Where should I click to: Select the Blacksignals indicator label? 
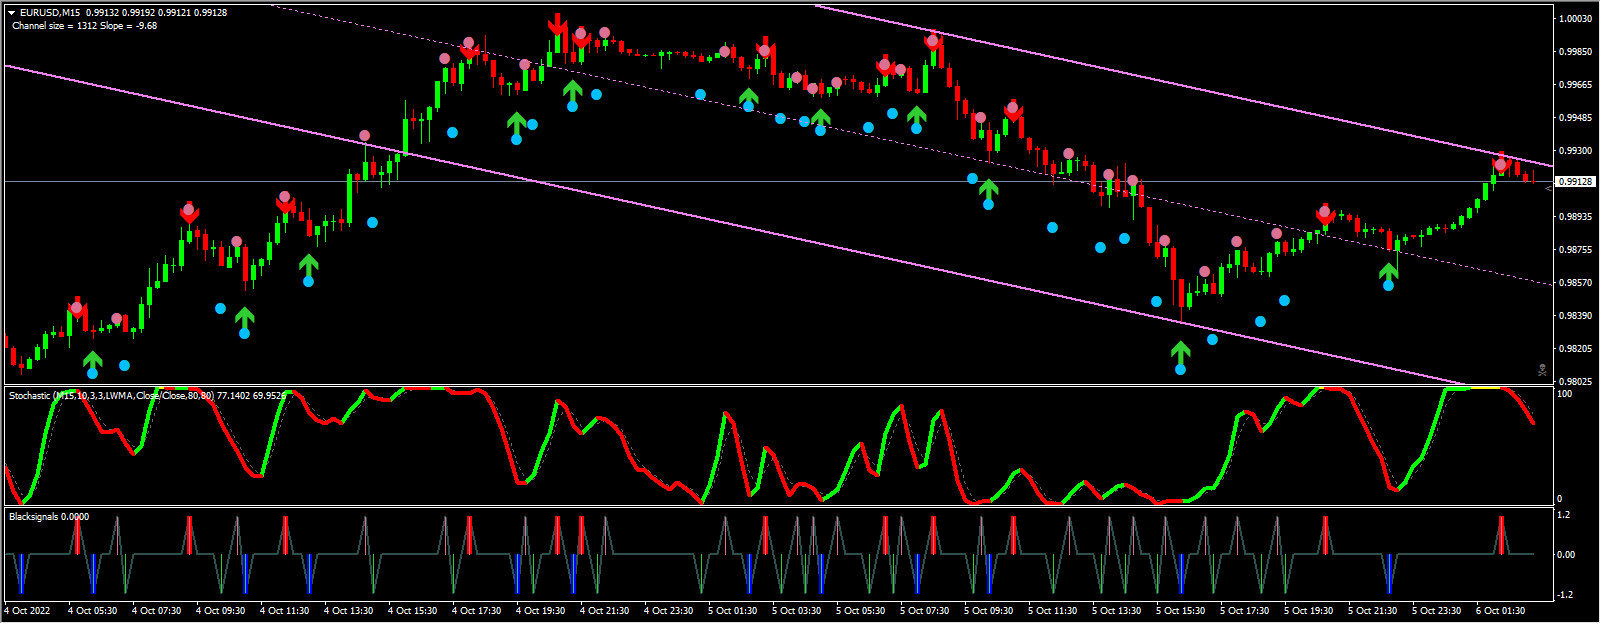(x=48, y=517)
